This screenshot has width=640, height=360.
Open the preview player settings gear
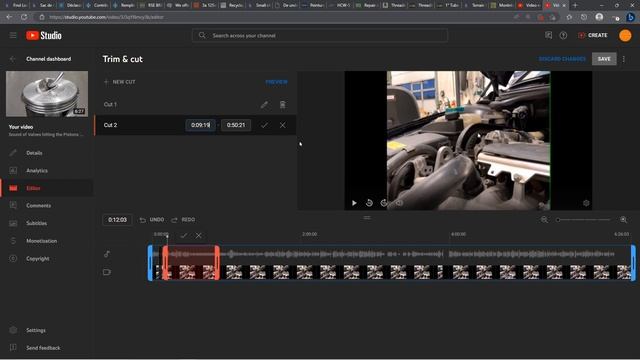586,203
